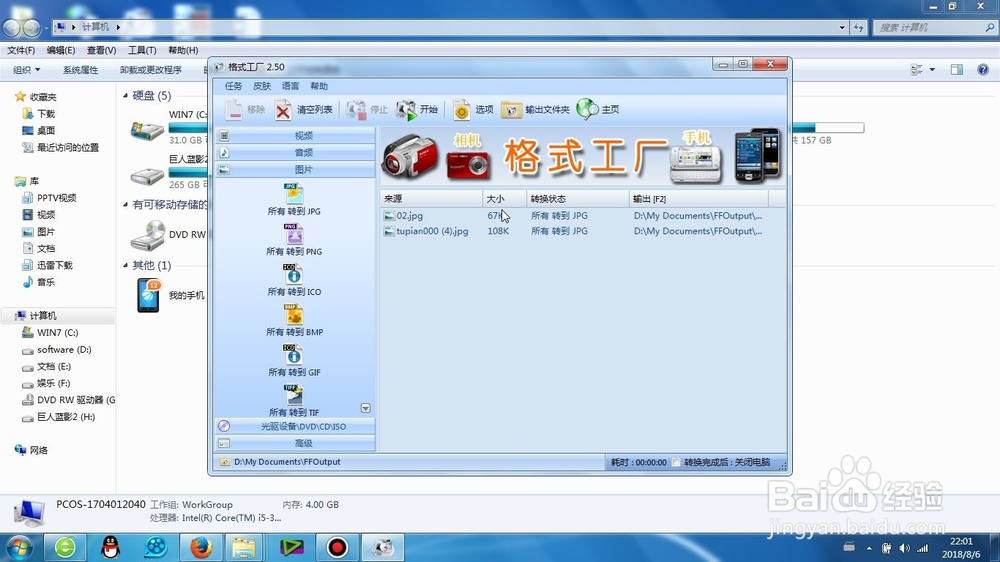Select WIN7 (C:) in navigation tree
This screenshot has height=562, width=1000.
[57, 332]
